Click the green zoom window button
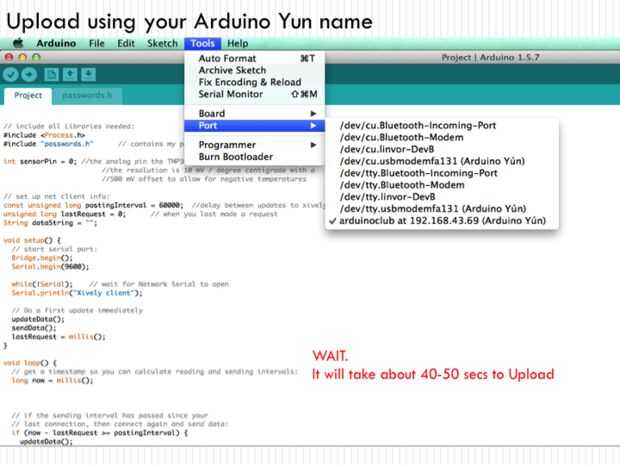The width and height of the screenshot is (620, 465). (x=36, y=57)
